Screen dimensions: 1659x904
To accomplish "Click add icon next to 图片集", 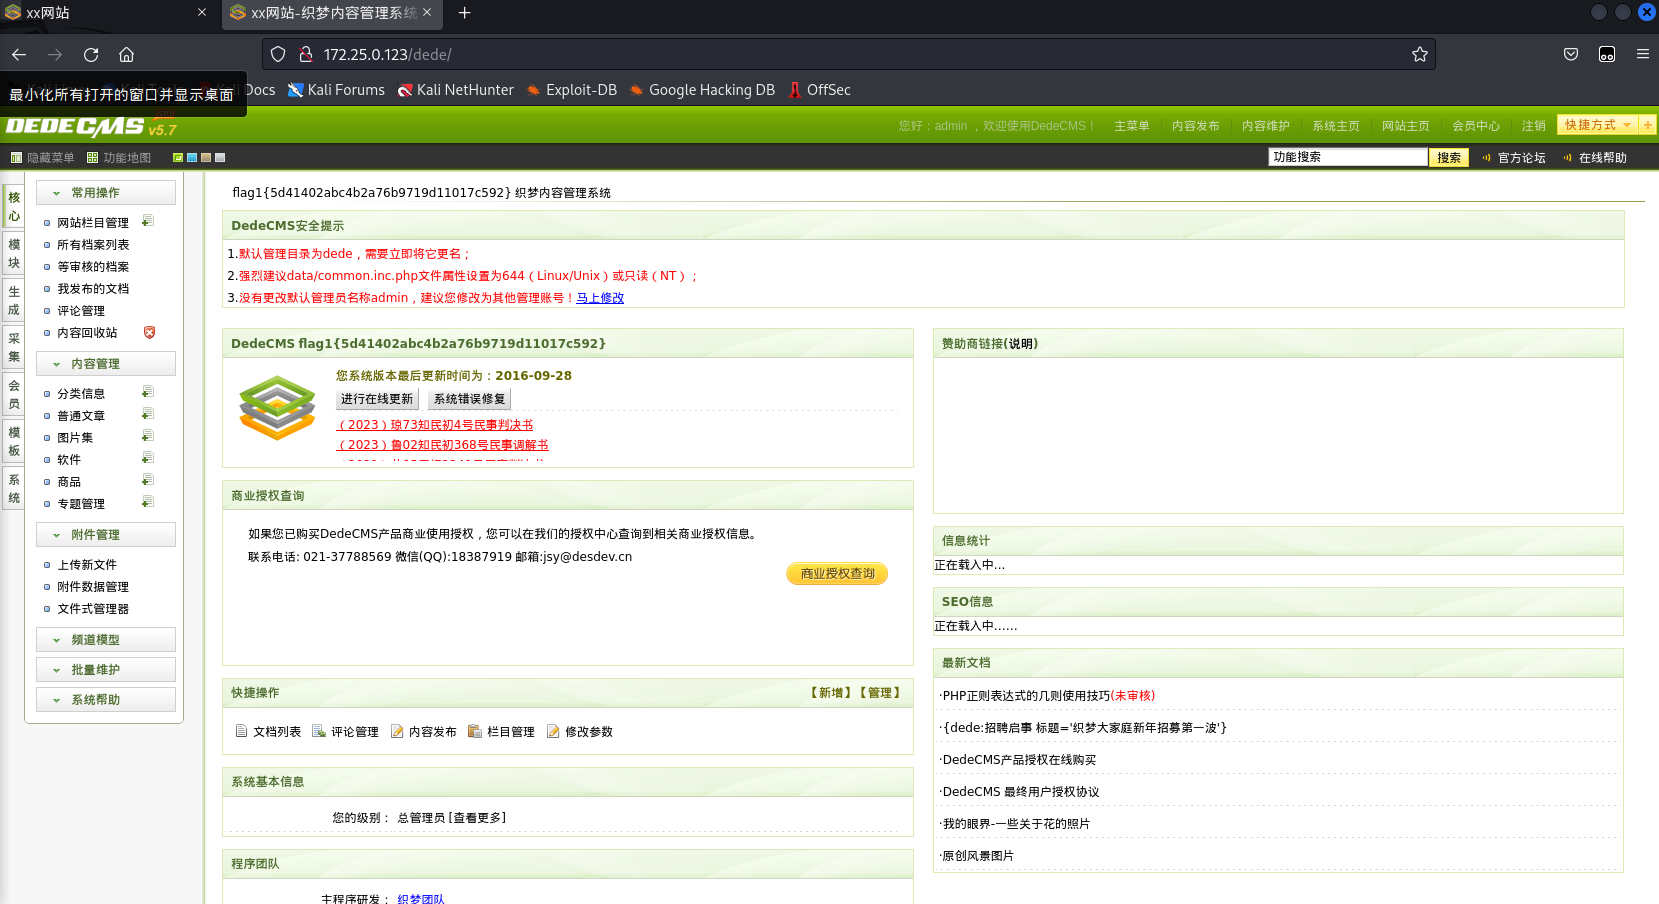I will 148,436.
